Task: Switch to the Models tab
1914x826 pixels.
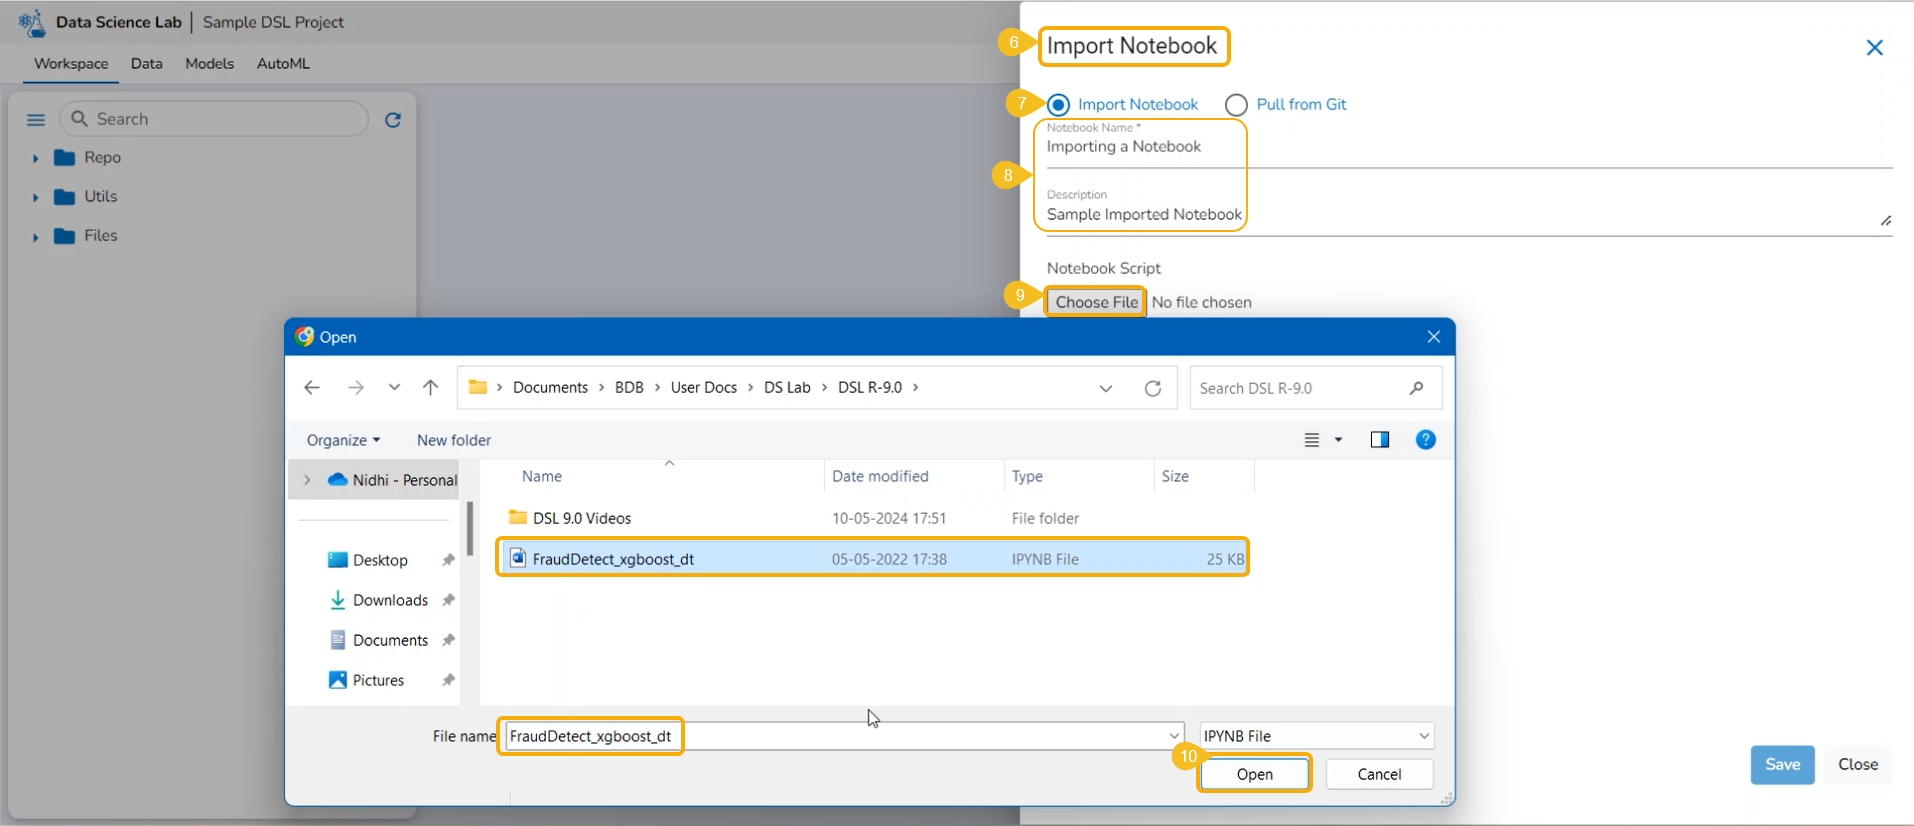Action: point(209,64)
